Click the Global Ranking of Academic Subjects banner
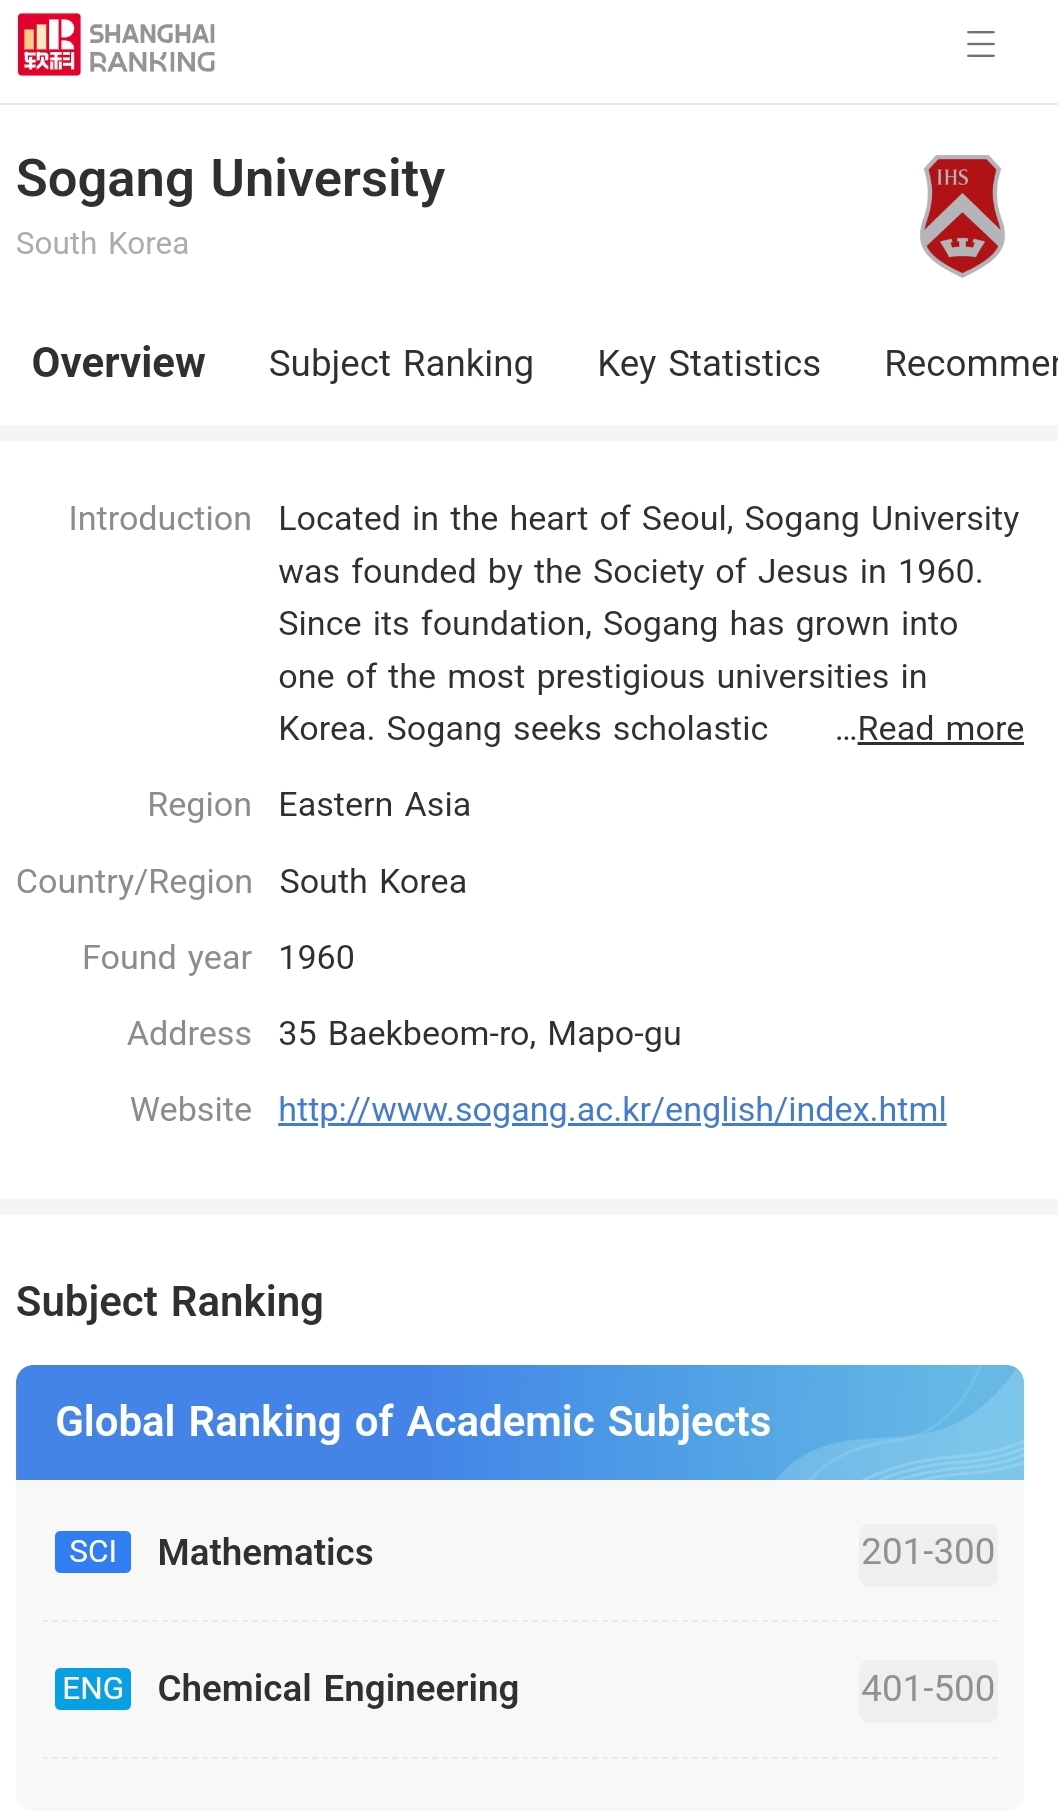The height and width of the screenshot is (1811, 1058). [519, 1421]
